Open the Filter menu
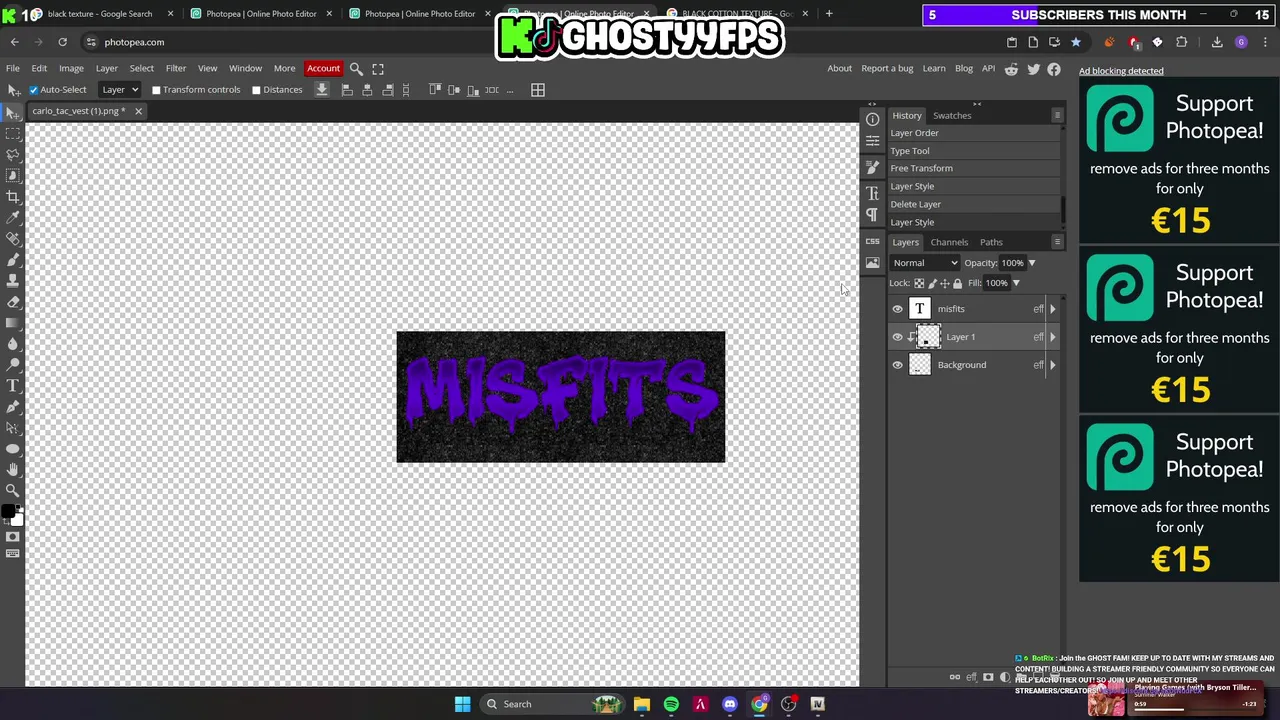This screenshot has width=1280, height=720. click(x=176, y=69)
